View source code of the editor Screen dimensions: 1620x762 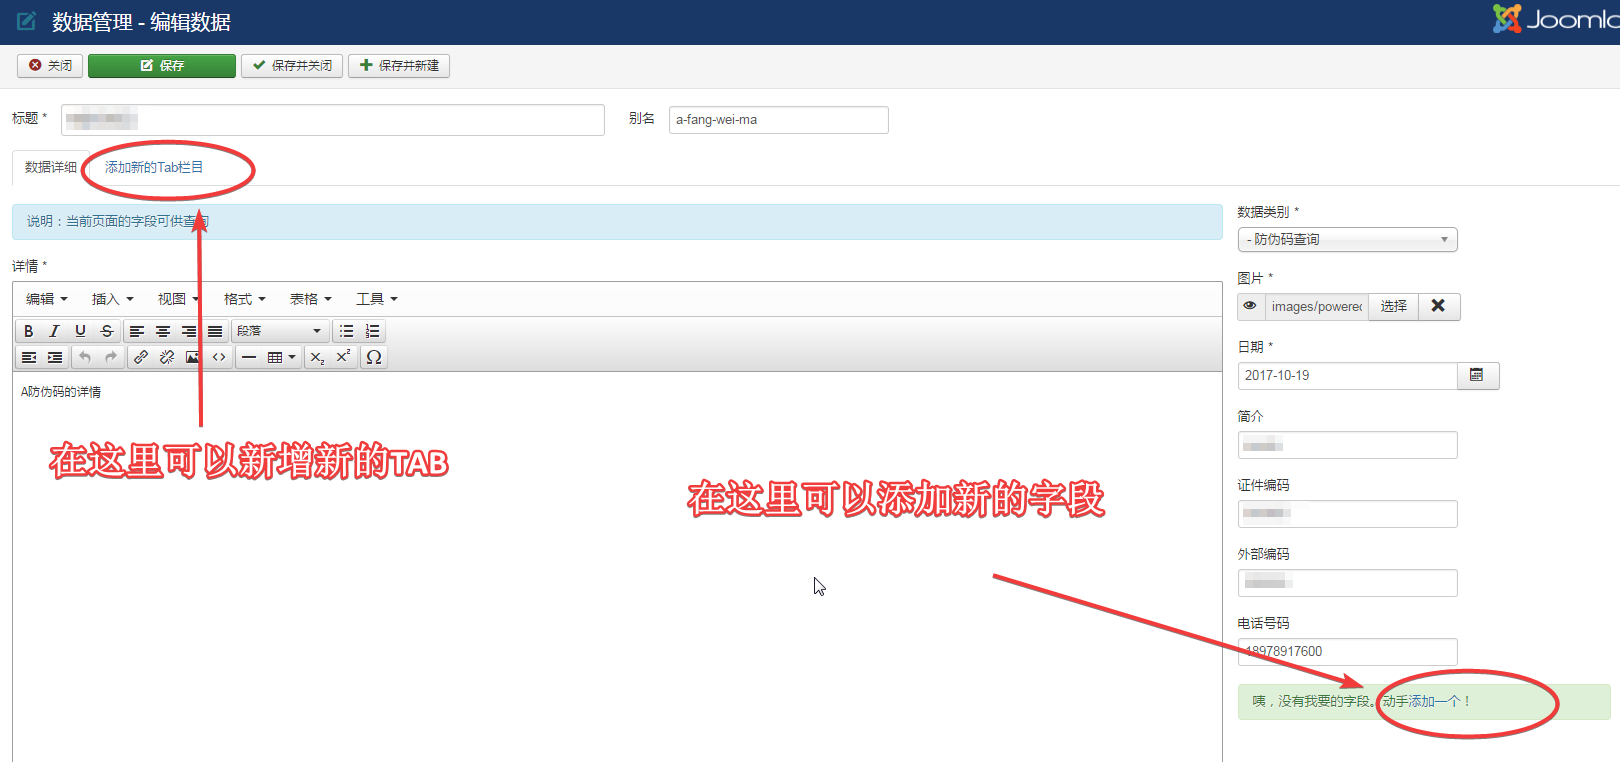click(x=219, y=357)
